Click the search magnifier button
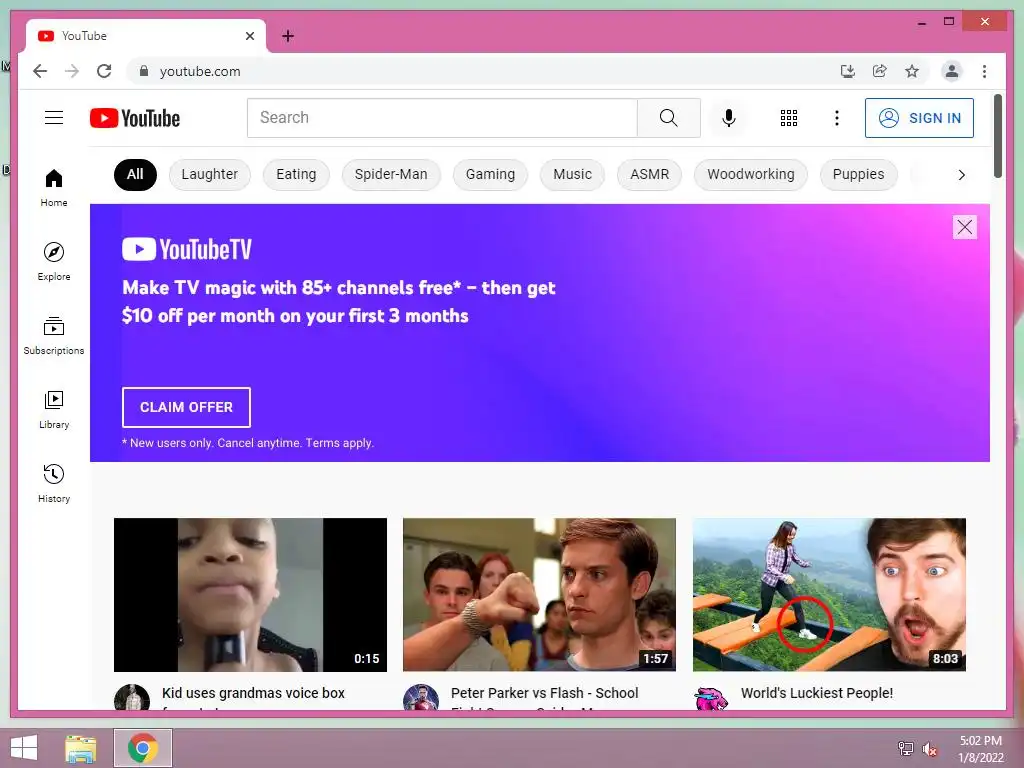 click(x=669, y=118)
